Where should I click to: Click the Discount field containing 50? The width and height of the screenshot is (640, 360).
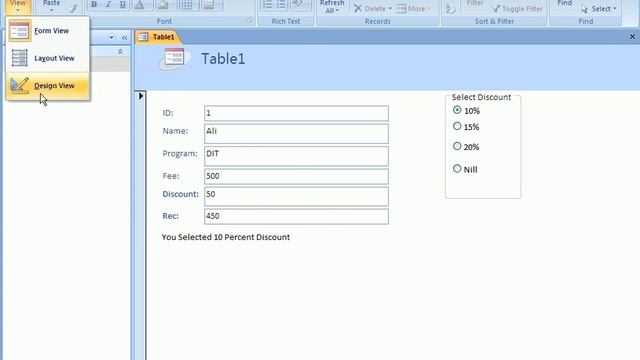coord(296,196)
